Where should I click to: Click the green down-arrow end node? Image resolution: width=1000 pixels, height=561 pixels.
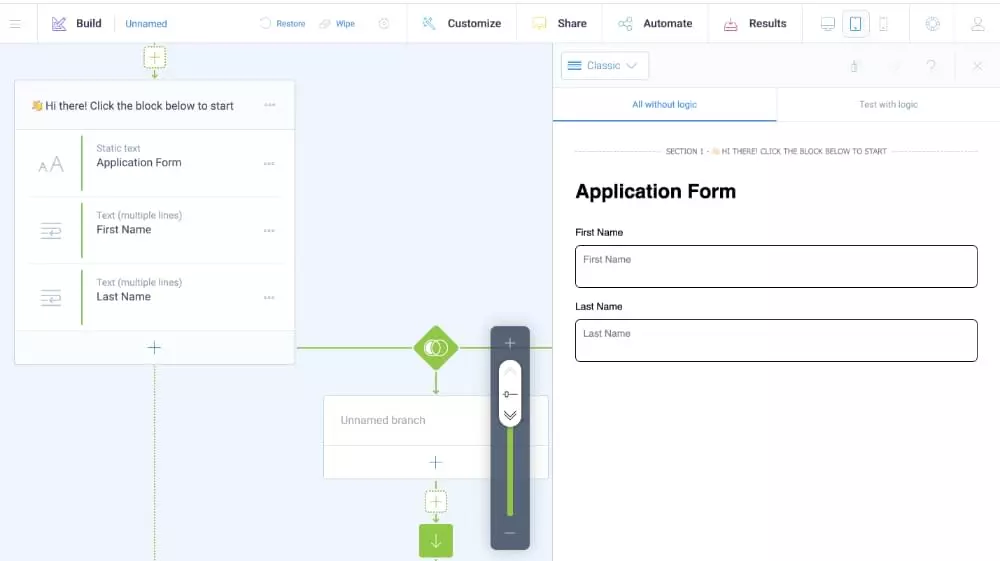pos(436,541)
